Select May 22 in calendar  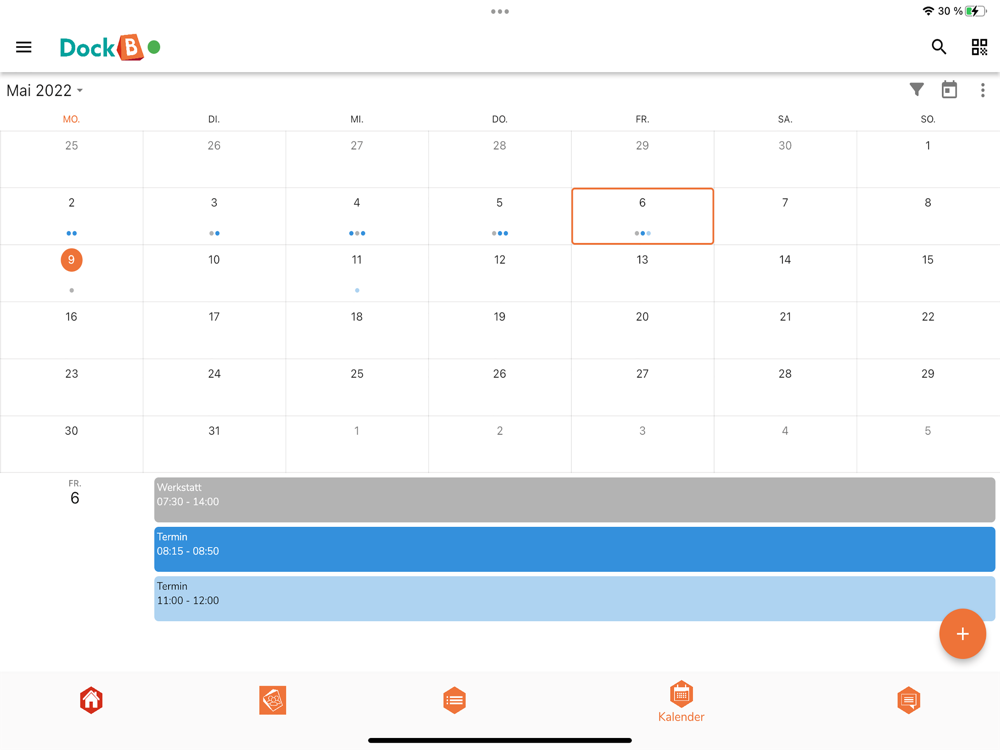(x=928, y=330)
